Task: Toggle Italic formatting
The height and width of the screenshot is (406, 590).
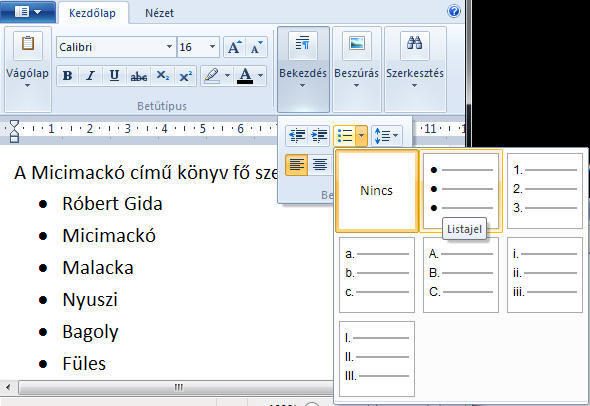Action: click(x=90, y=76)
